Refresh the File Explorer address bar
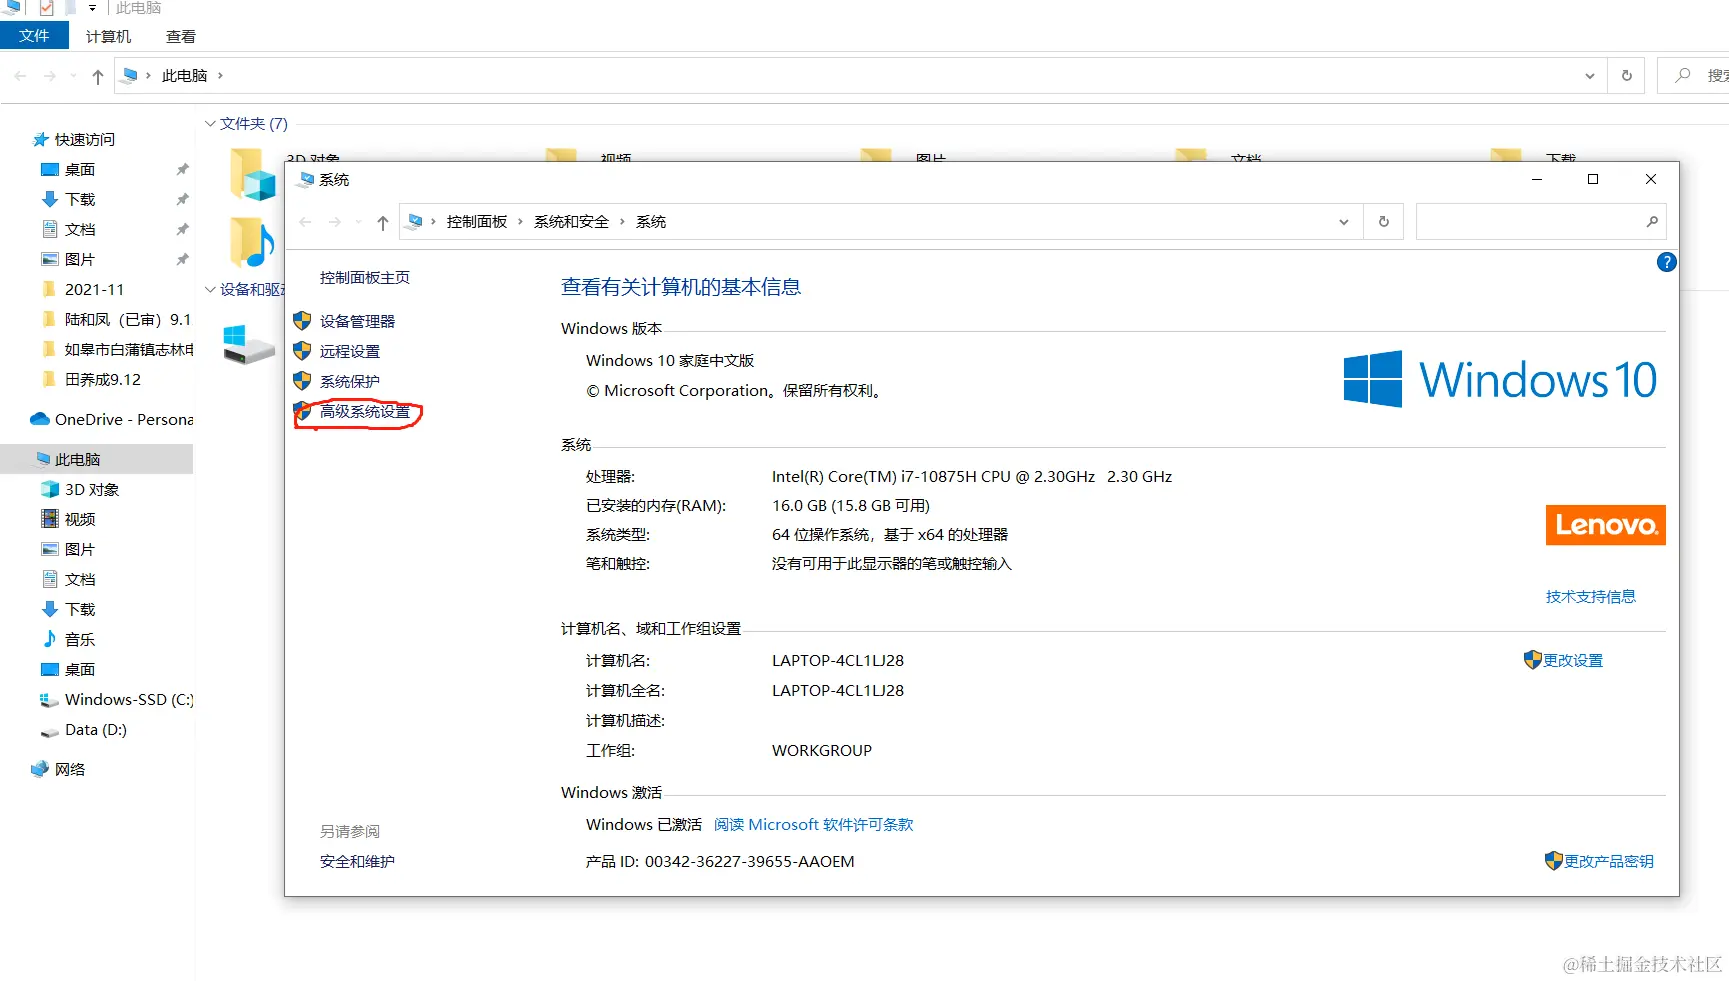The width and height of the screenshot is (1729, 981). pyautogui.click(x=1627, y=76)
